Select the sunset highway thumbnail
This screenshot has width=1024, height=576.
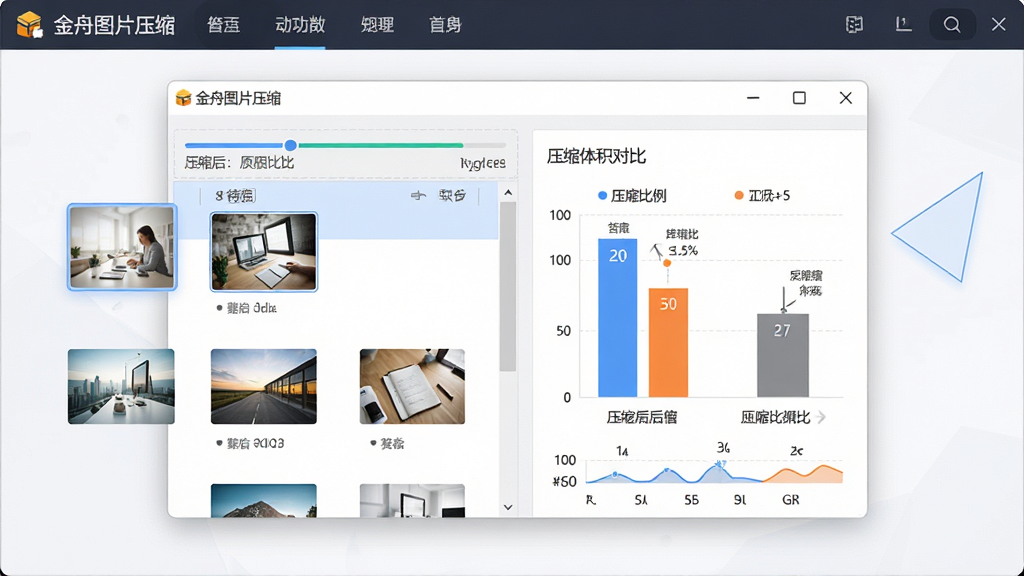click(x=264, y=386)
